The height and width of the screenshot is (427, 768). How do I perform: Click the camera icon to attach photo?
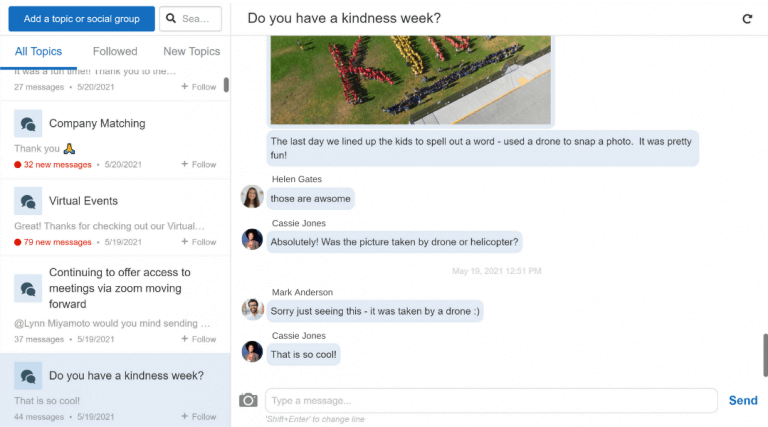click(248, 400)
